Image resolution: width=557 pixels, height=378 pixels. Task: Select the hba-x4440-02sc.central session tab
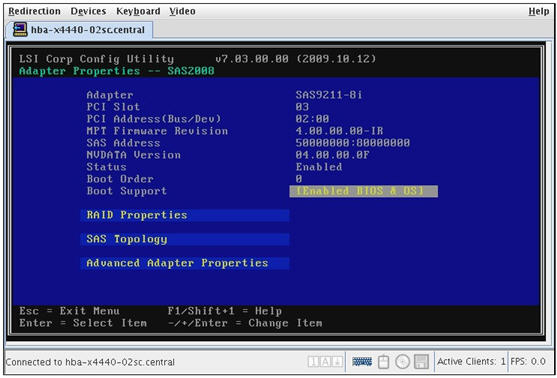[x=80, y=30]
